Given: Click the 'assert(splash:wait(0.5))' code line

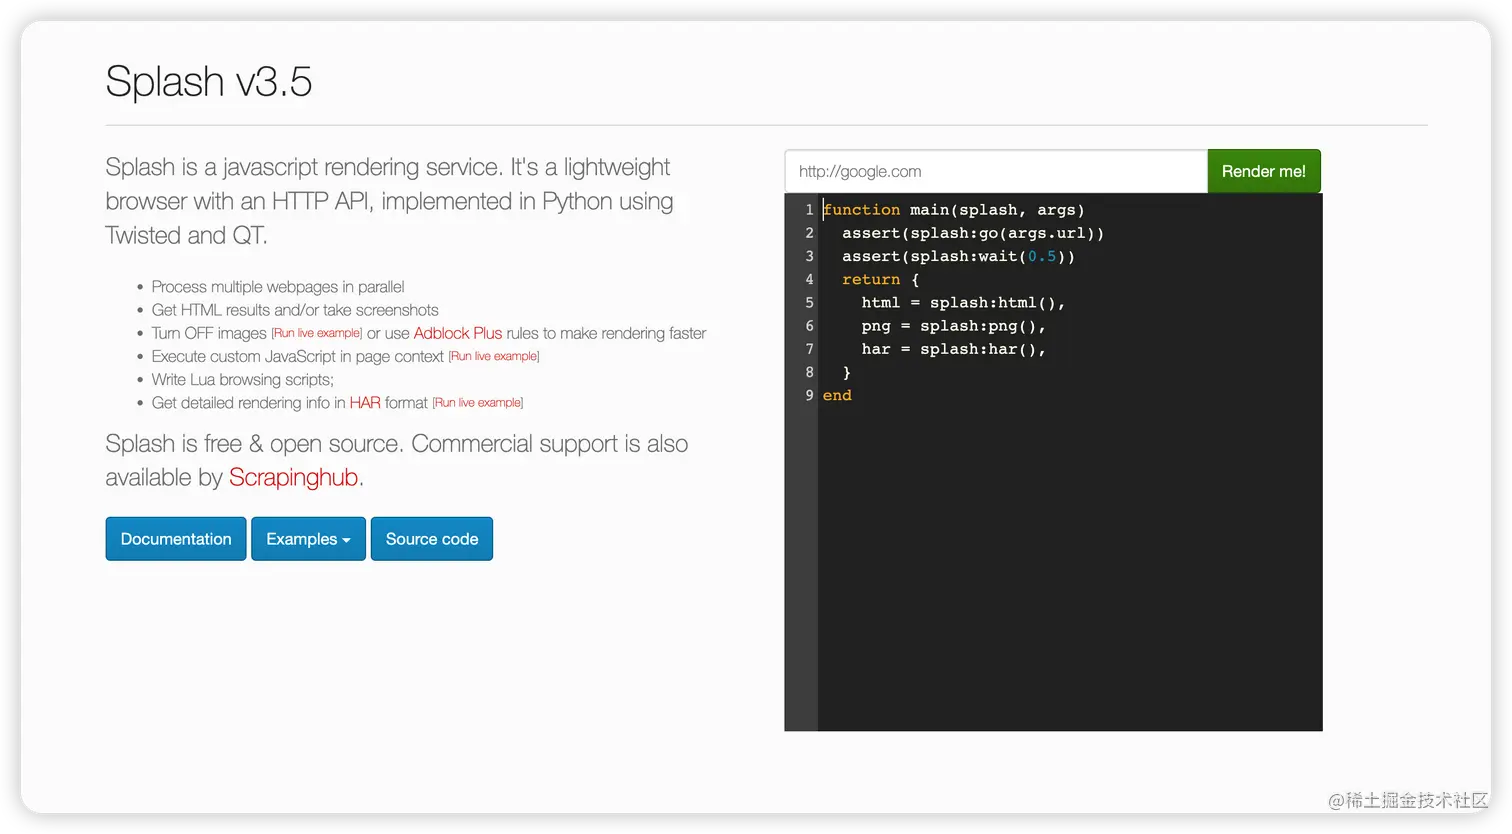Looking at the screenshot, I should 959,256.
